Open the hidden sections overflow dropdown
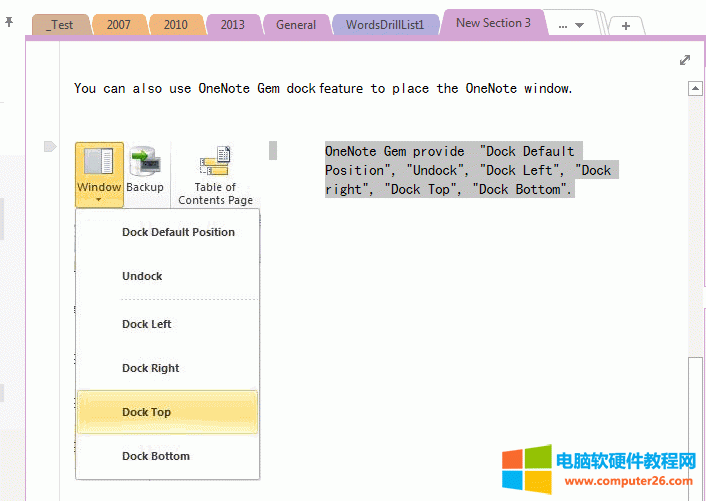This screenshot has height=501, width=706. [x=571, y=25]
